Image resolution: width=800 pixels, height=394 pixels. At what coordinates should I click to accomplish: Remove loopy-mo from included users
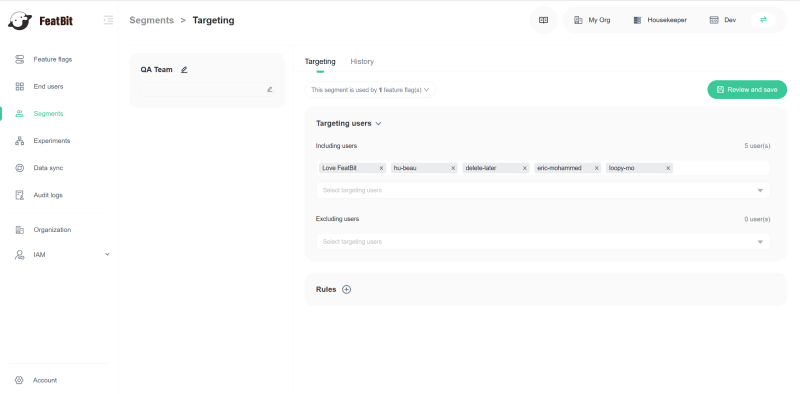click(668, 168)
